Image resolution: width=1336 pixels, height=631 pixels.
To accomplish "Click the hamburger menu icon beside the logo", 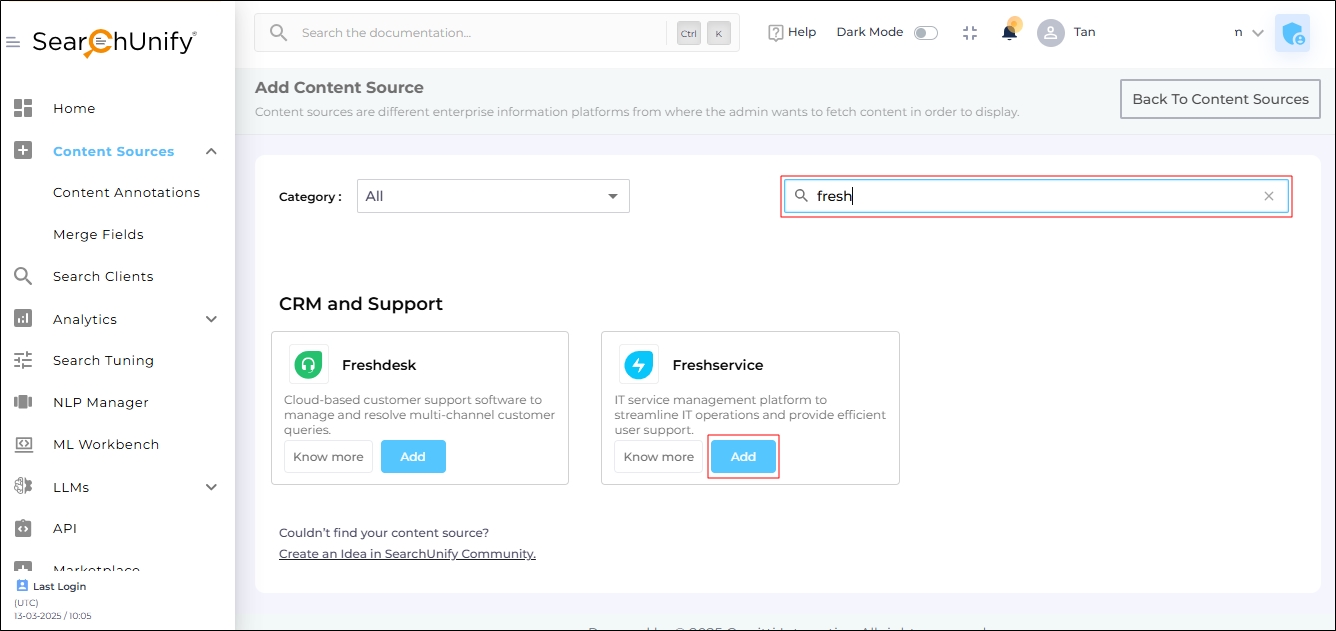I will tap(13, 42).
